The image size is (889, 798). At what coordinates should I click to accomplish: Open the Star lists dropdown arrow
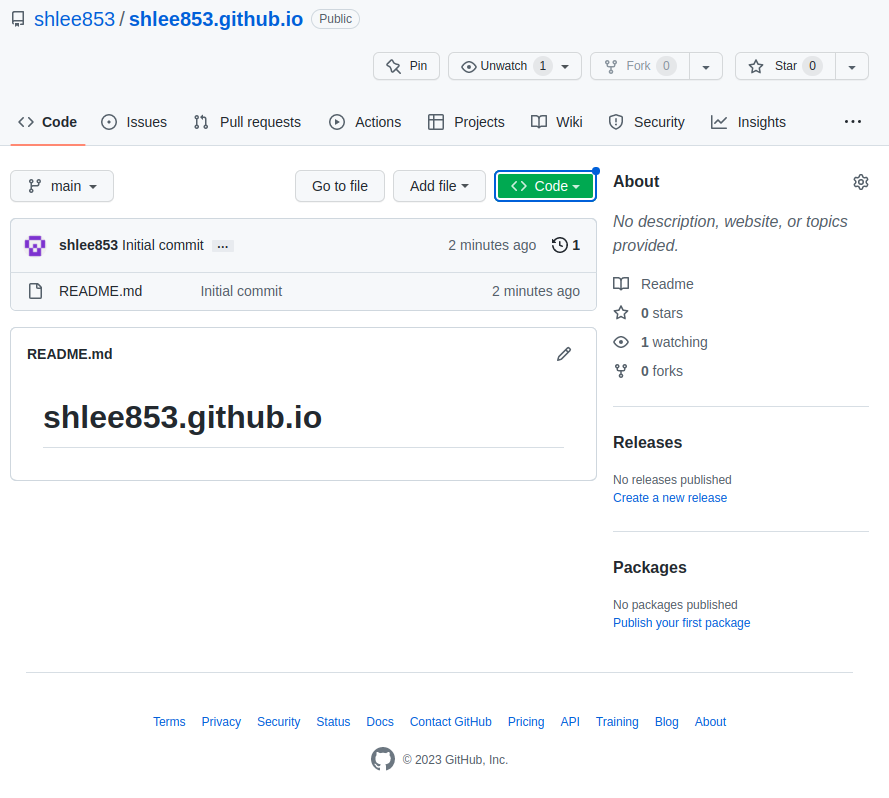(x=852, y=66)
